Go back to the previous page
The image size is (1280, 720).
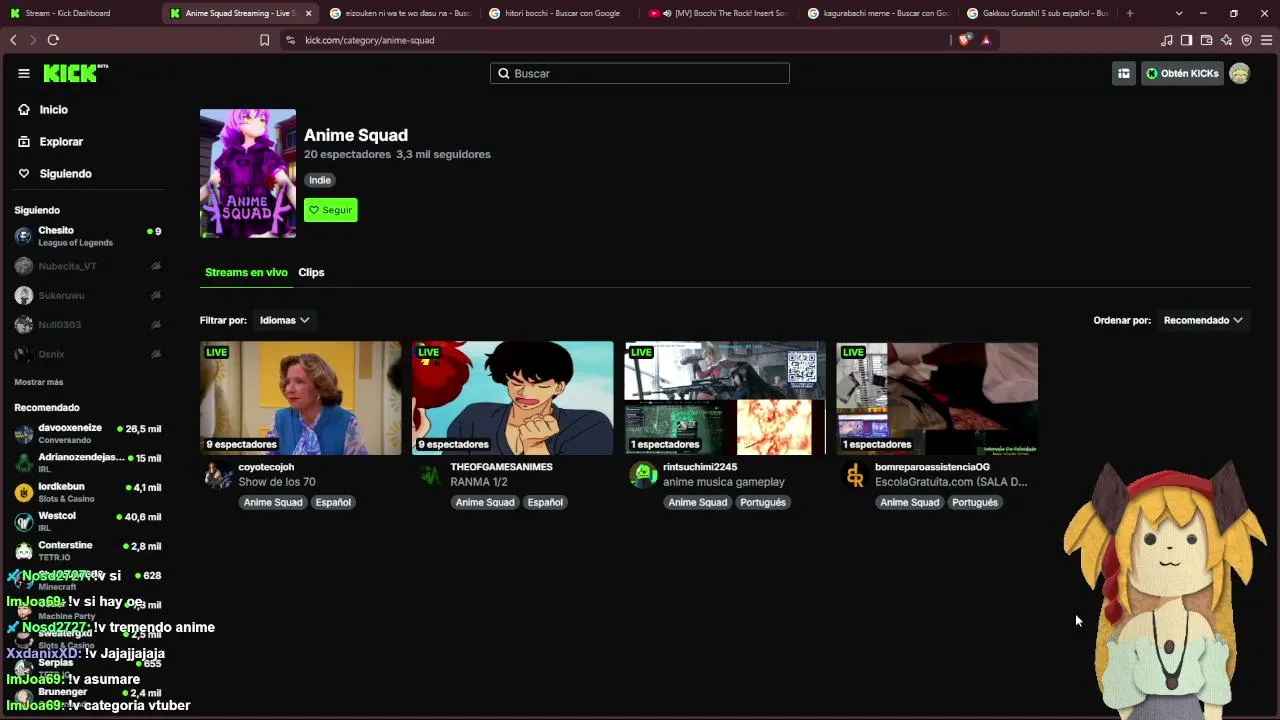pos(13,40)
